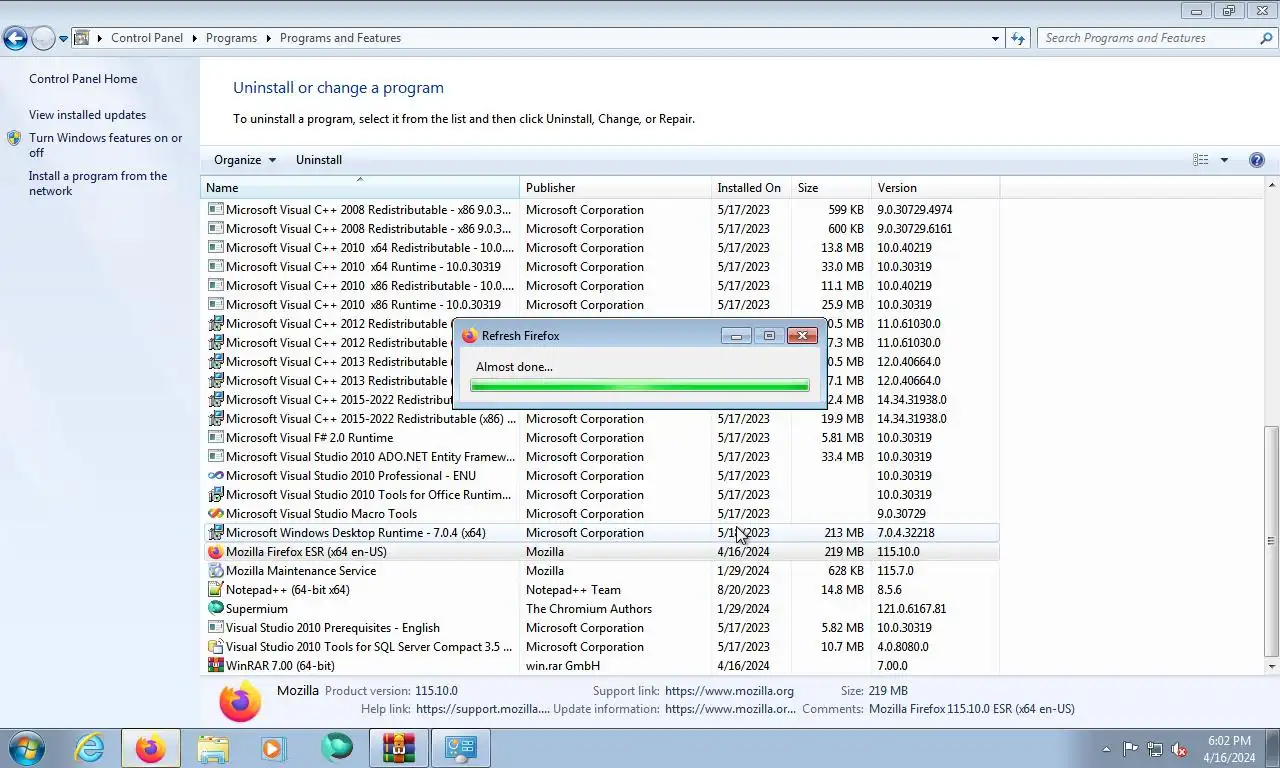Select Visual C++ 2010 x64 Redistributable icon
The width and height of the screenshot is (1280, 768).
(215, 248)
